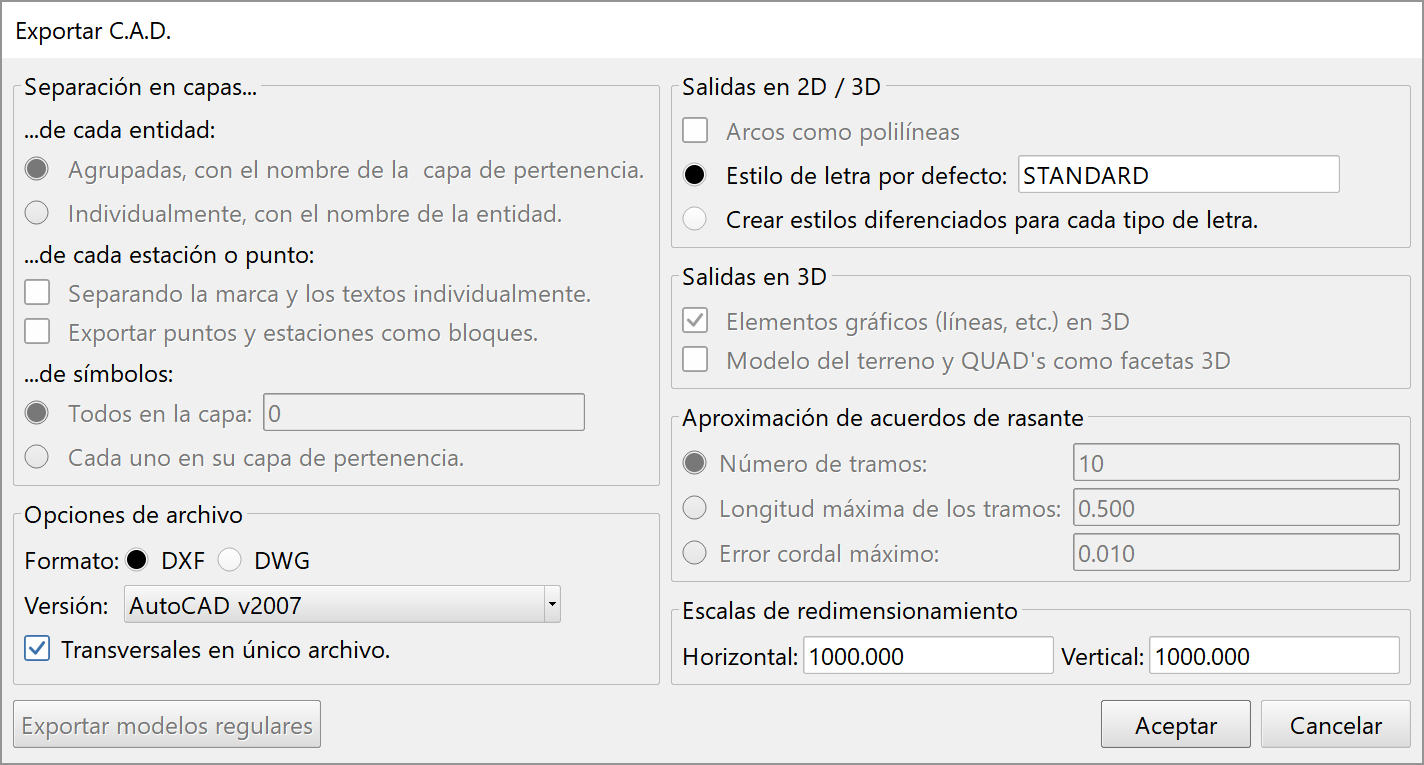Click the STANDARD text style field
Image resolution: width=1424 pixels, height=765 pixels.
(x=1177, y=174)
